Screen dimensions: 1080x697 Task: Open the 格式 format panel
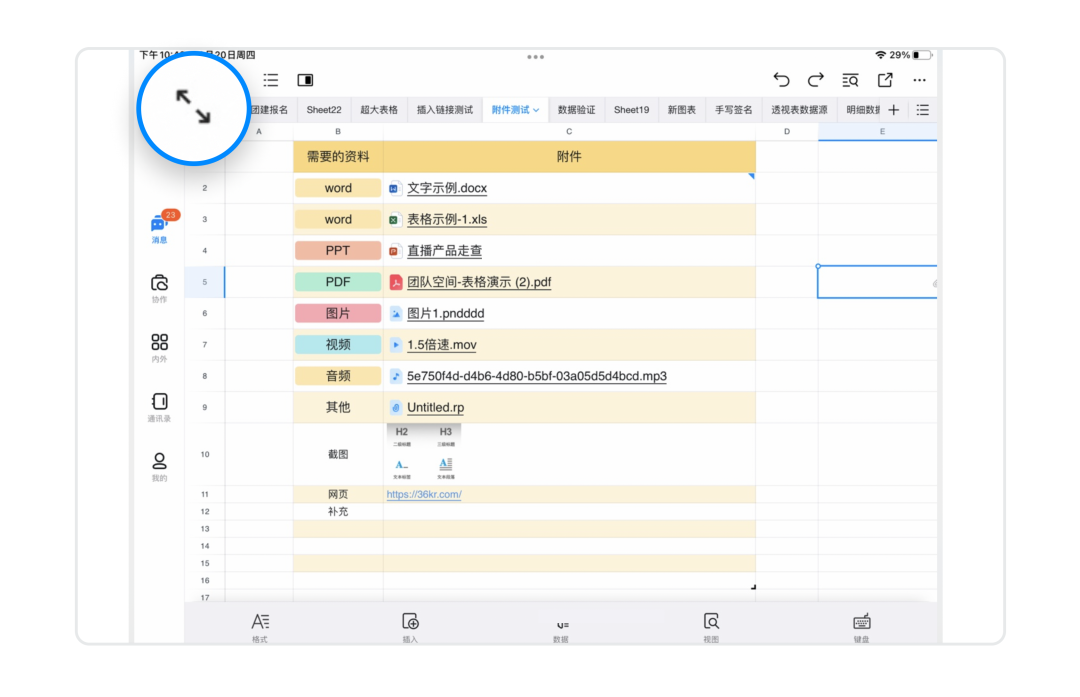tap(260, 626)
